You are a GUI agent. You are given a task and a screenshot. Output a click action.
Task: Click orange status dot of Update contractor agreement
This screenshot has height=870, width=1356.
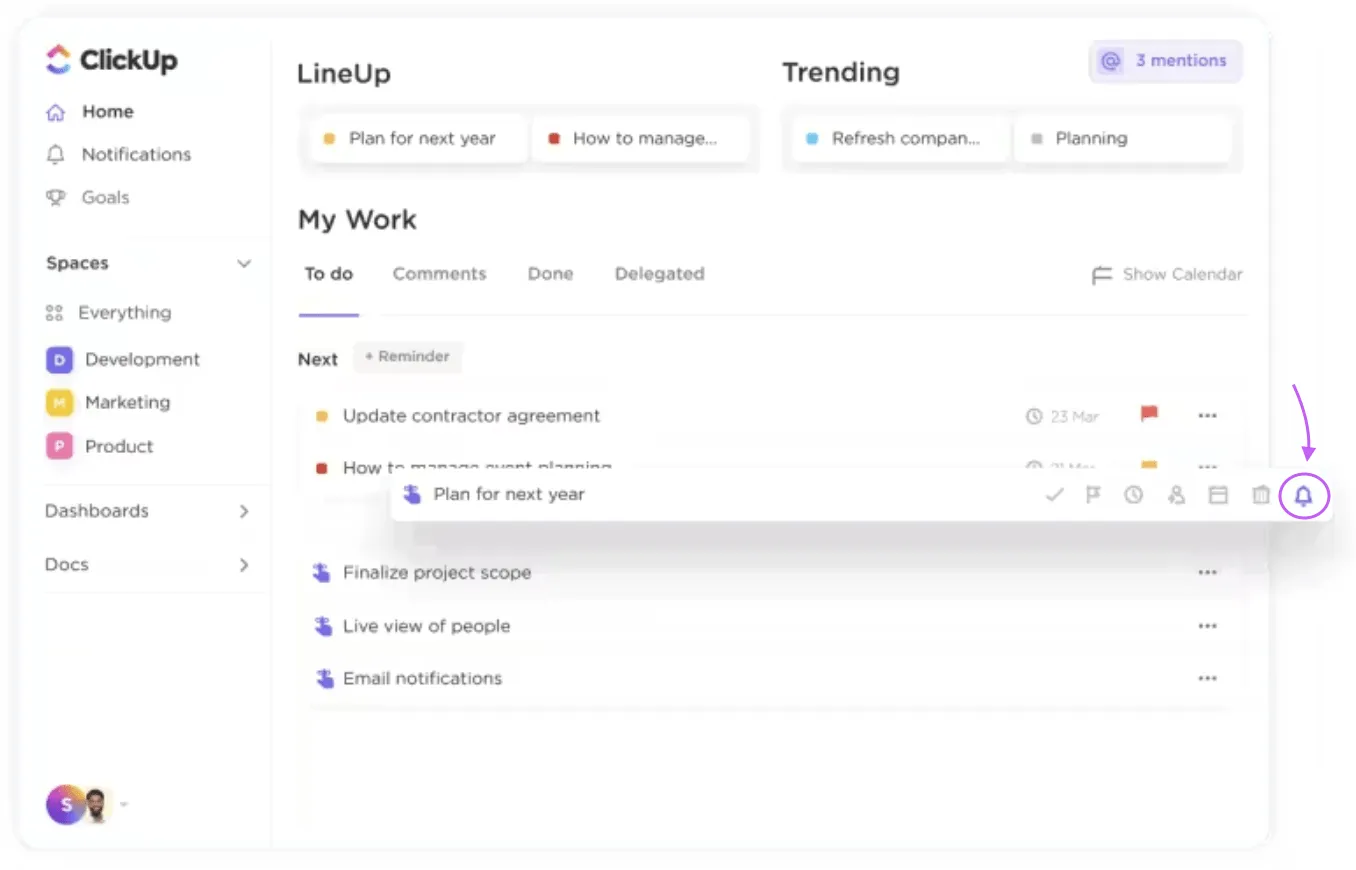(322, 416)
